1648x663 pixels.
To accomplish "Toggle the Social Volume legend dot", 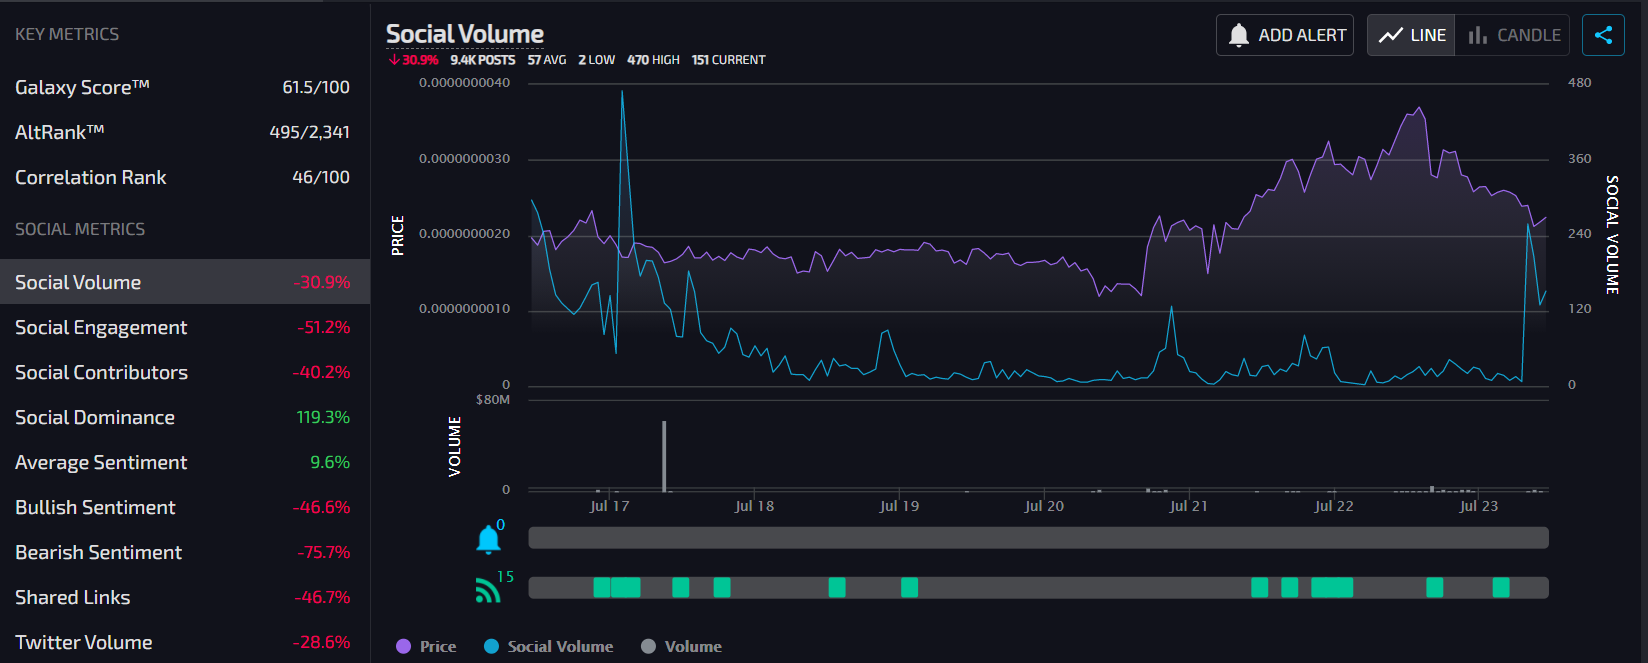I will [491, 647].
